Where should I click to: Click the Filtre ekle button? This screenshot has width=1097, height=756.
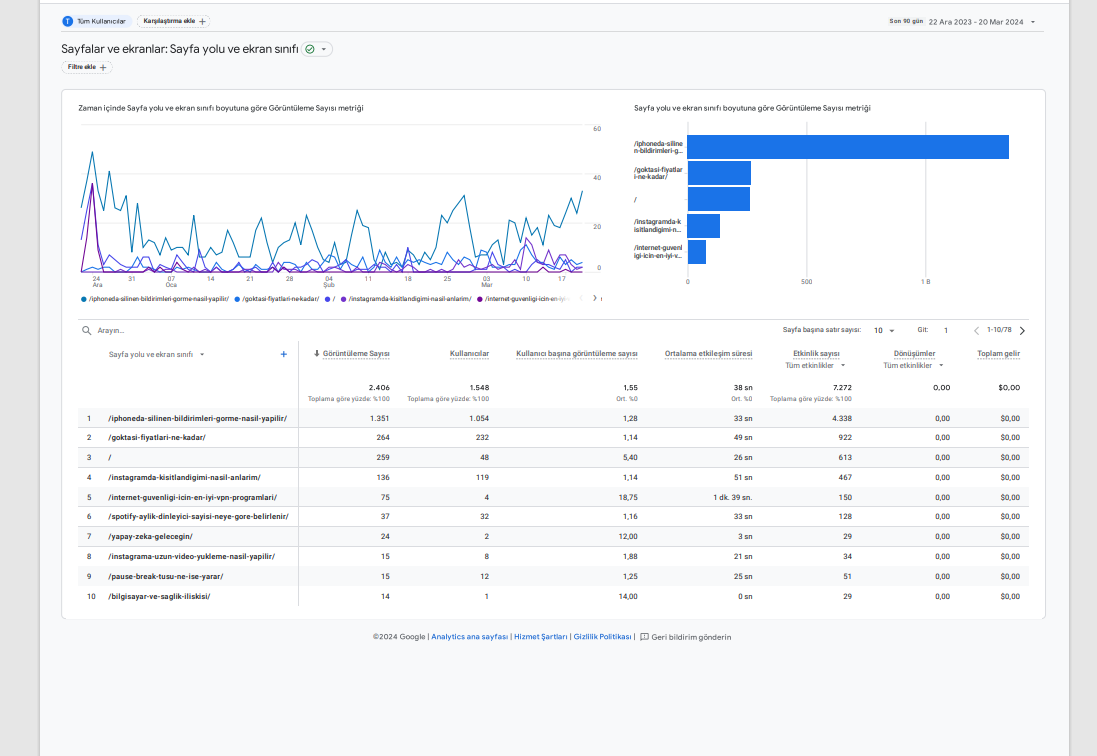tap(87, 67)
